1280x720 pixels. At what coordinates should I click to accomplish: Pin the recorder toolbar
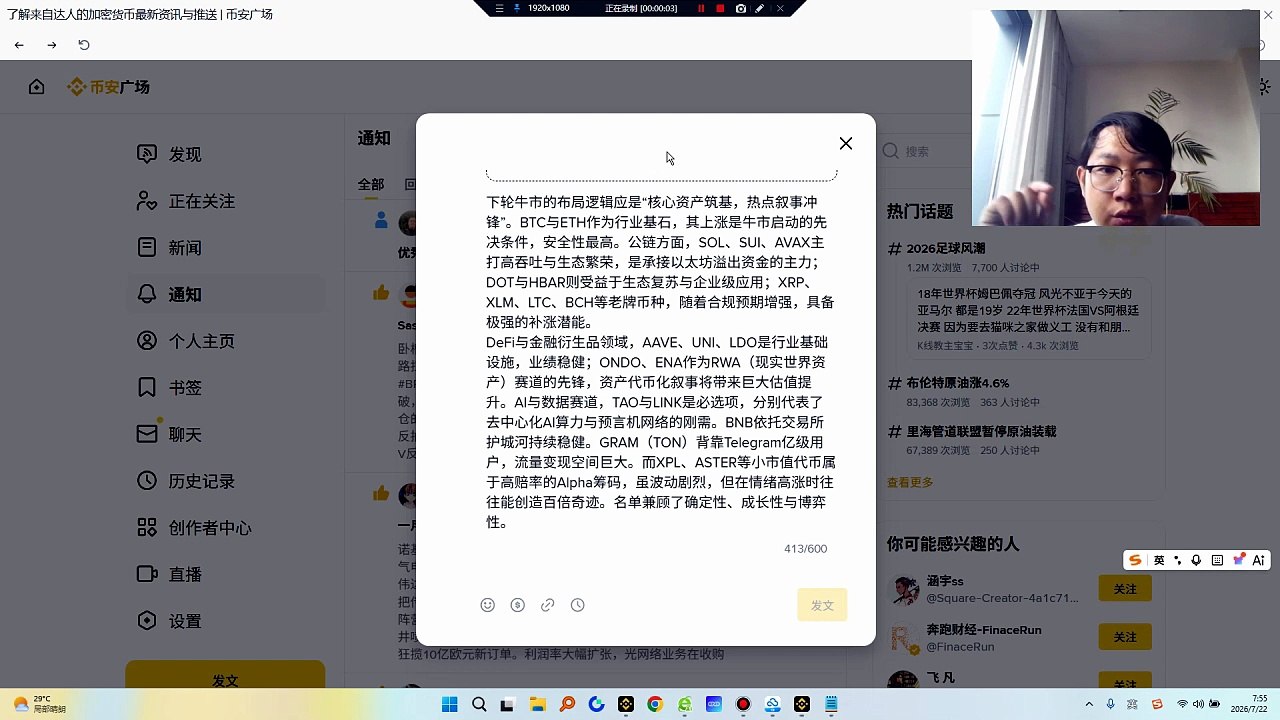[517, 8]
